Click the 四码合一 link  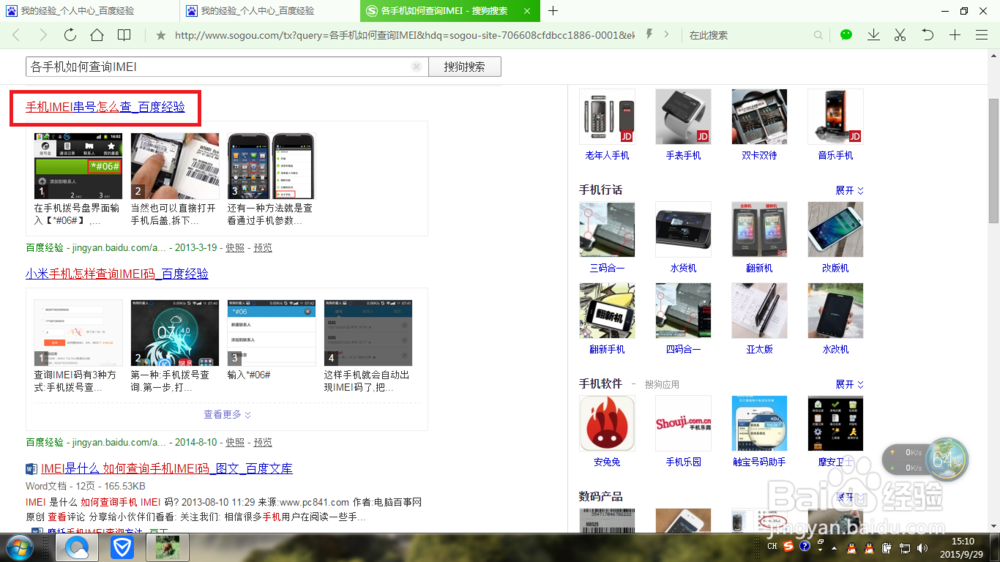point(683,349)
